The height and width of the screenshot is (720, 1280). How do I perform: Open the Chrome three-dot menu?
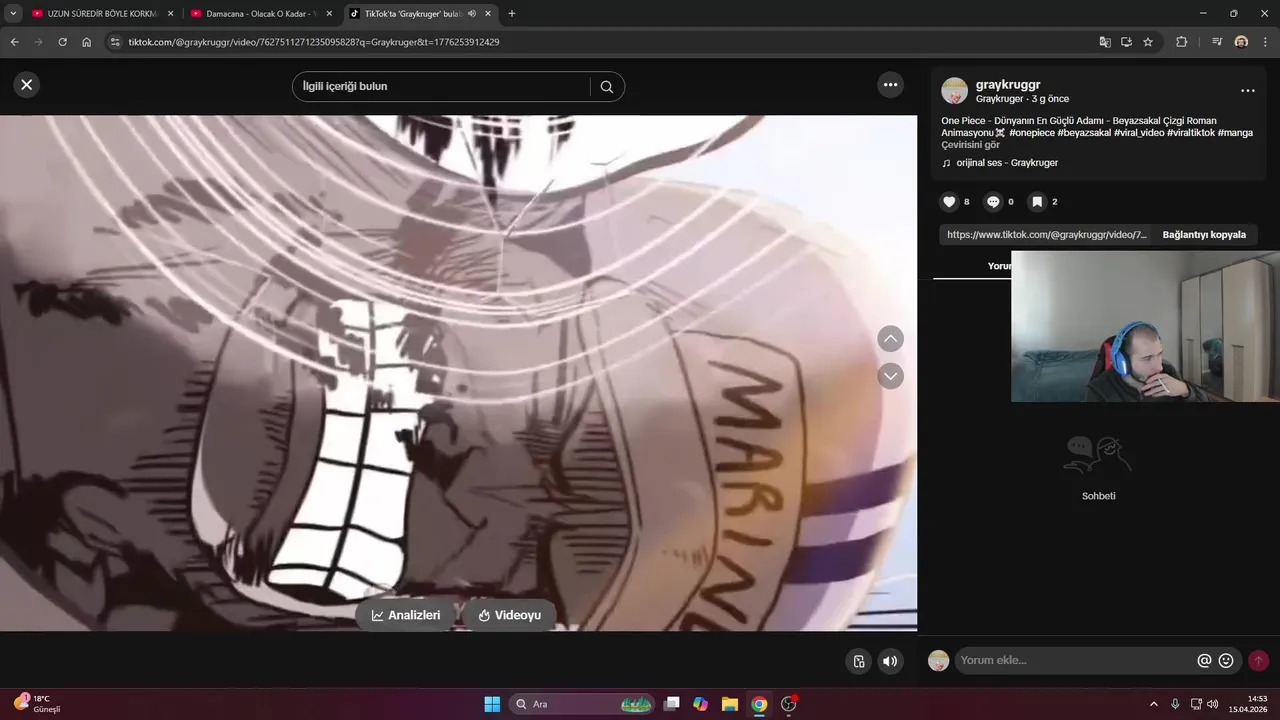click(1265, 42)
